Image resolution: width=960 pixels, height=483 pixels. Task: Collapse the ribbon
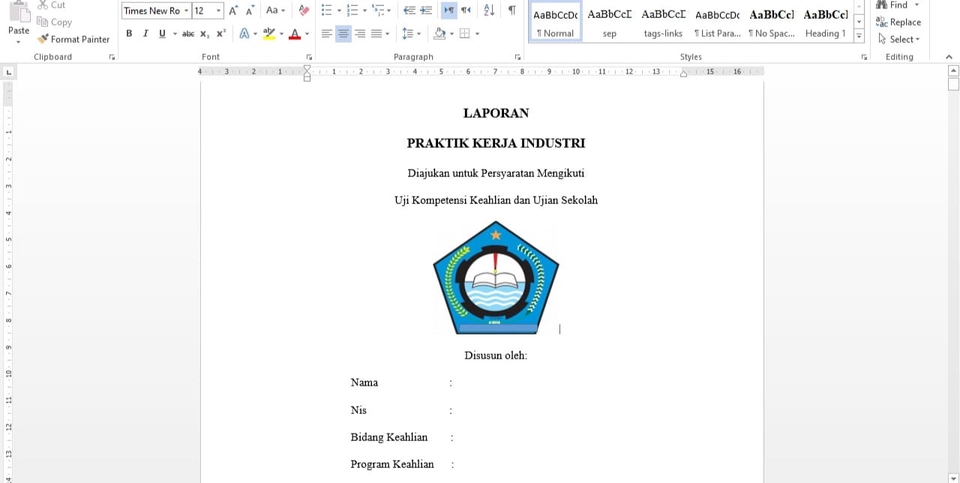click(949, 57)
